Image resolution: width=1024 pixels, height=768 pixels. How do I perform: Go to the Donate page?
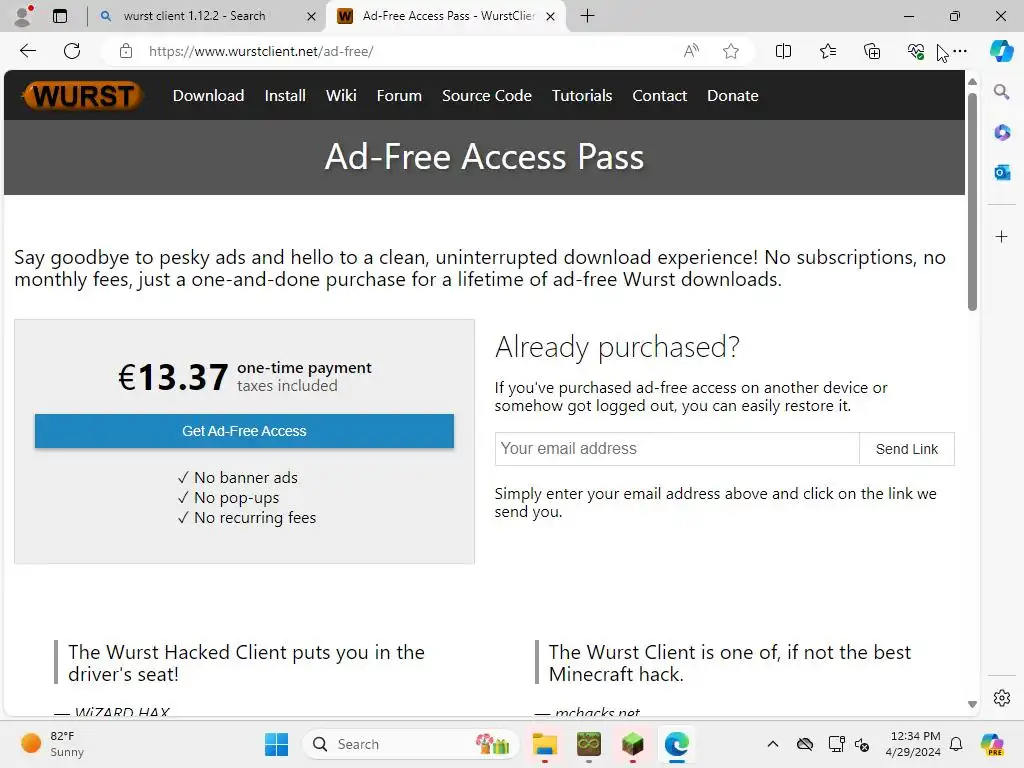point(733,95)
